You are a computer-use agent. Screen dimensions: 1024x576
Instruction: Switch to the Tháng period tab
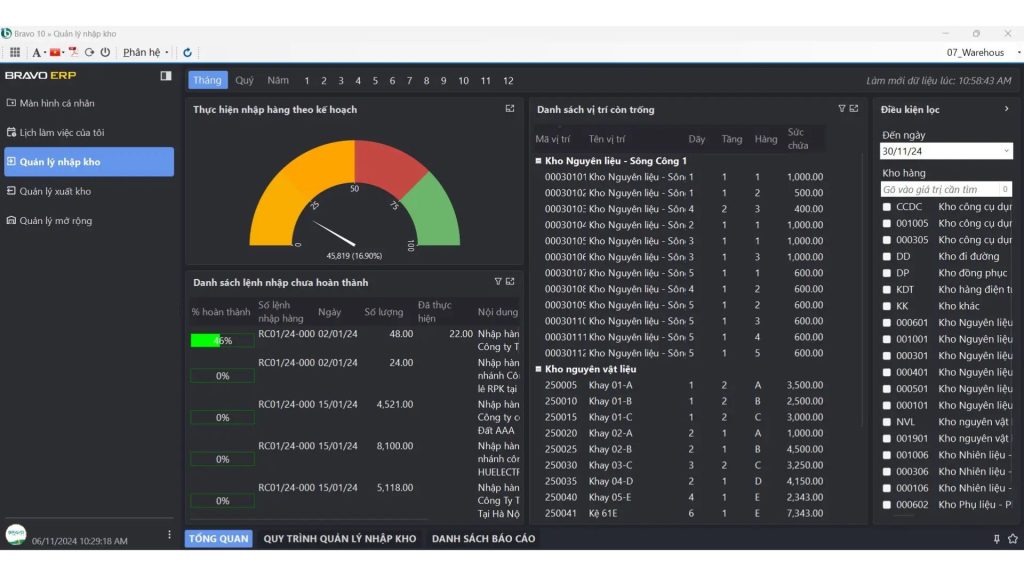coord(208,80)
